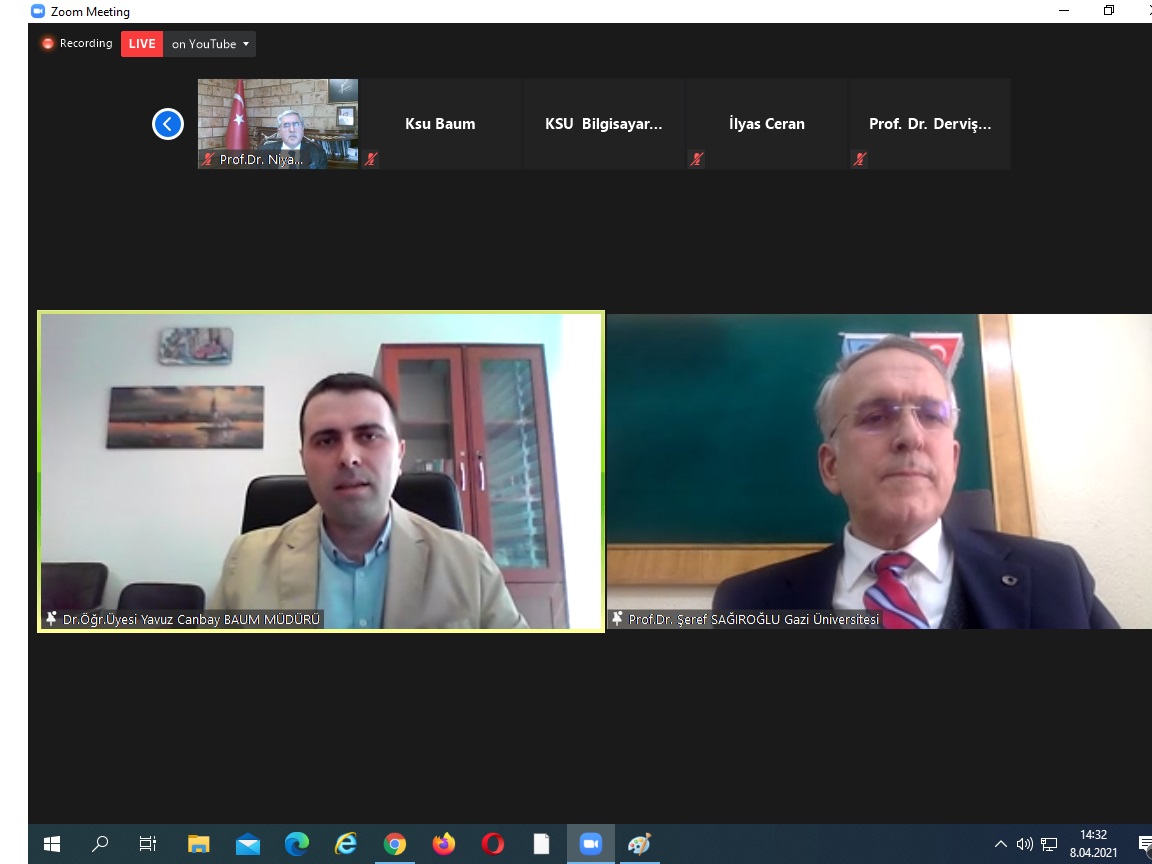Launch Google Chrome from the taskbar

tap(395, 844)
